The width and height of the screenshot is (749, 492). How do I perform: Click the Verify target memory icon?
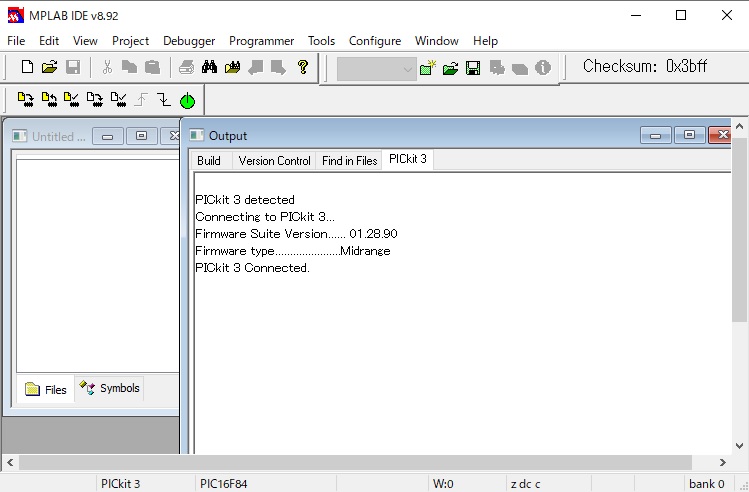pyautogui.click(x=72, y=99)
